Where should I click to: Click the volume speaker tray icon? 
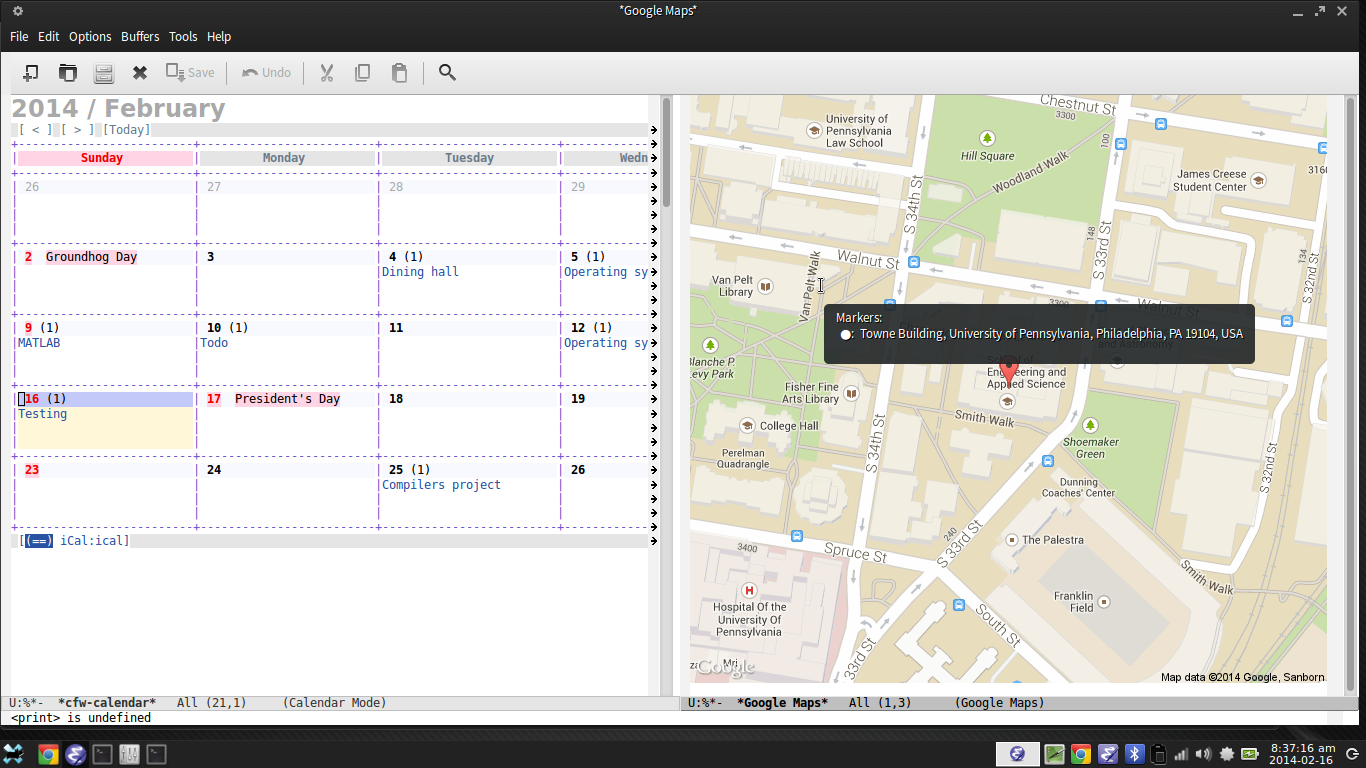click(x=1203, y=754)
